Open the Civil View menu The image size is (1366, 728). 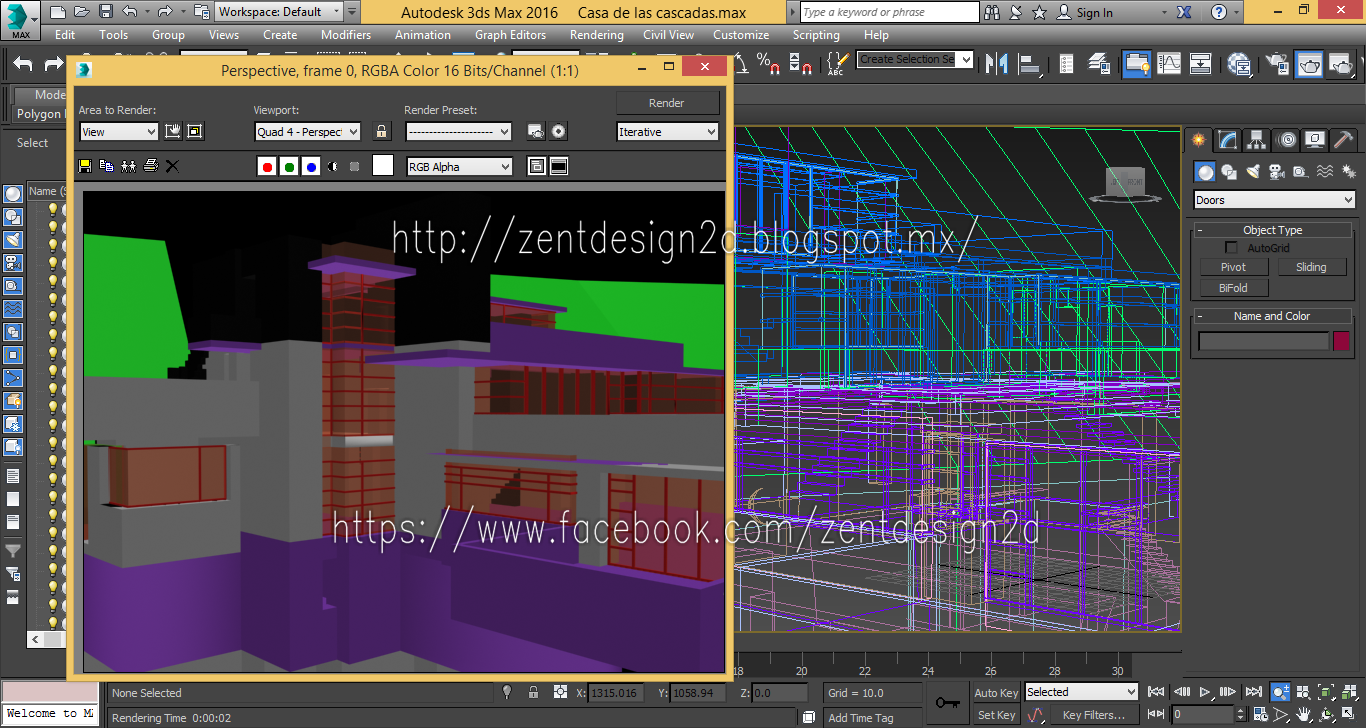[668, 34]
